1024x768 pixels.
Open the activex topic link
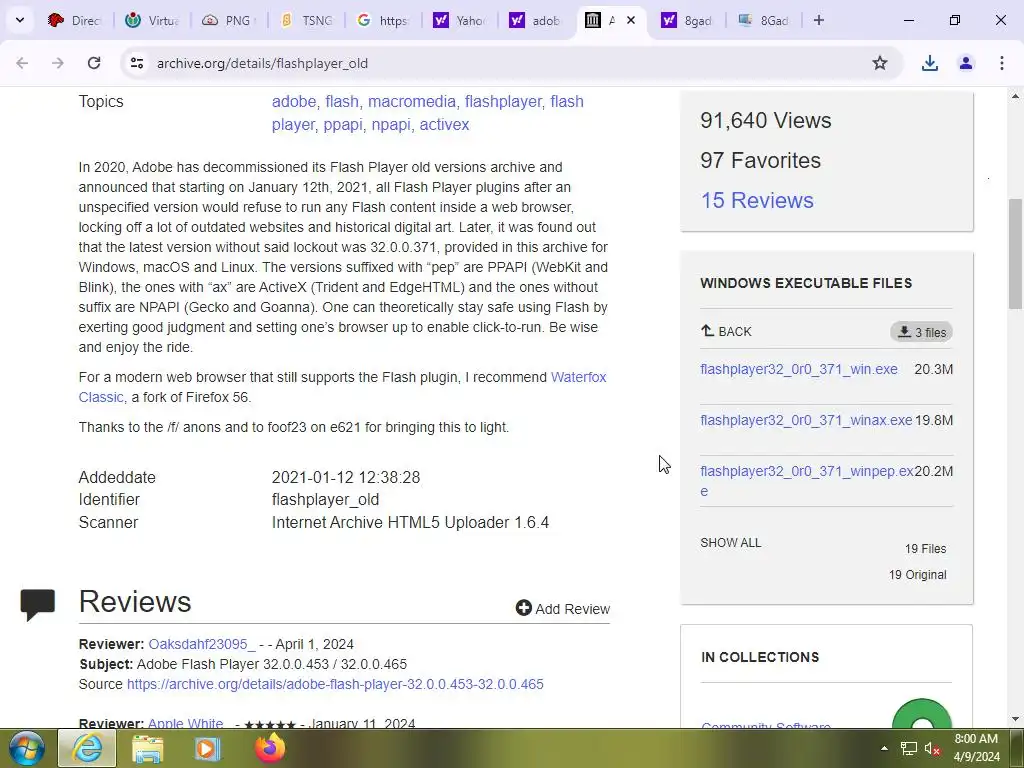pos(444,124)
